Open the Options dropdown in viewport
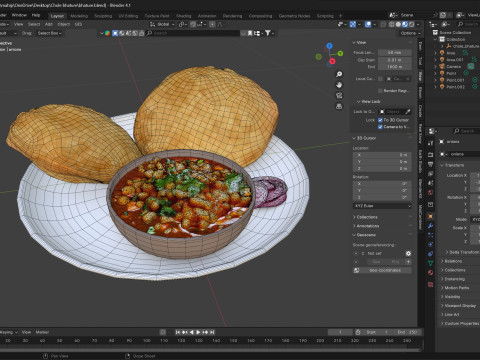The height and width of the screenshot is (360, 480). 410,33
